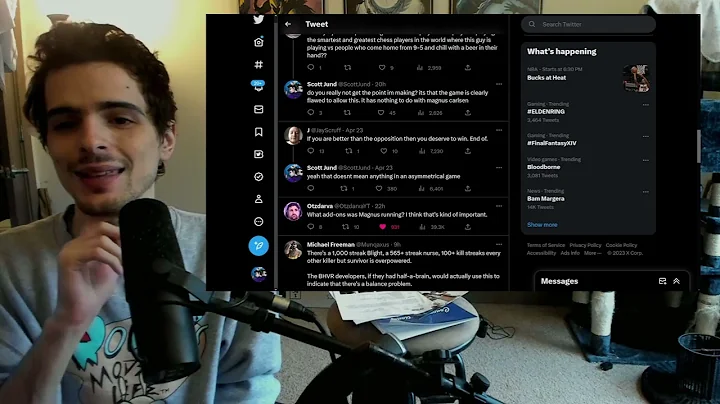Reply to Scott Jund's 'do you really not get' tweet
Image resolution: width=720 pixels, height=404 pixels.
coord(311,112)
